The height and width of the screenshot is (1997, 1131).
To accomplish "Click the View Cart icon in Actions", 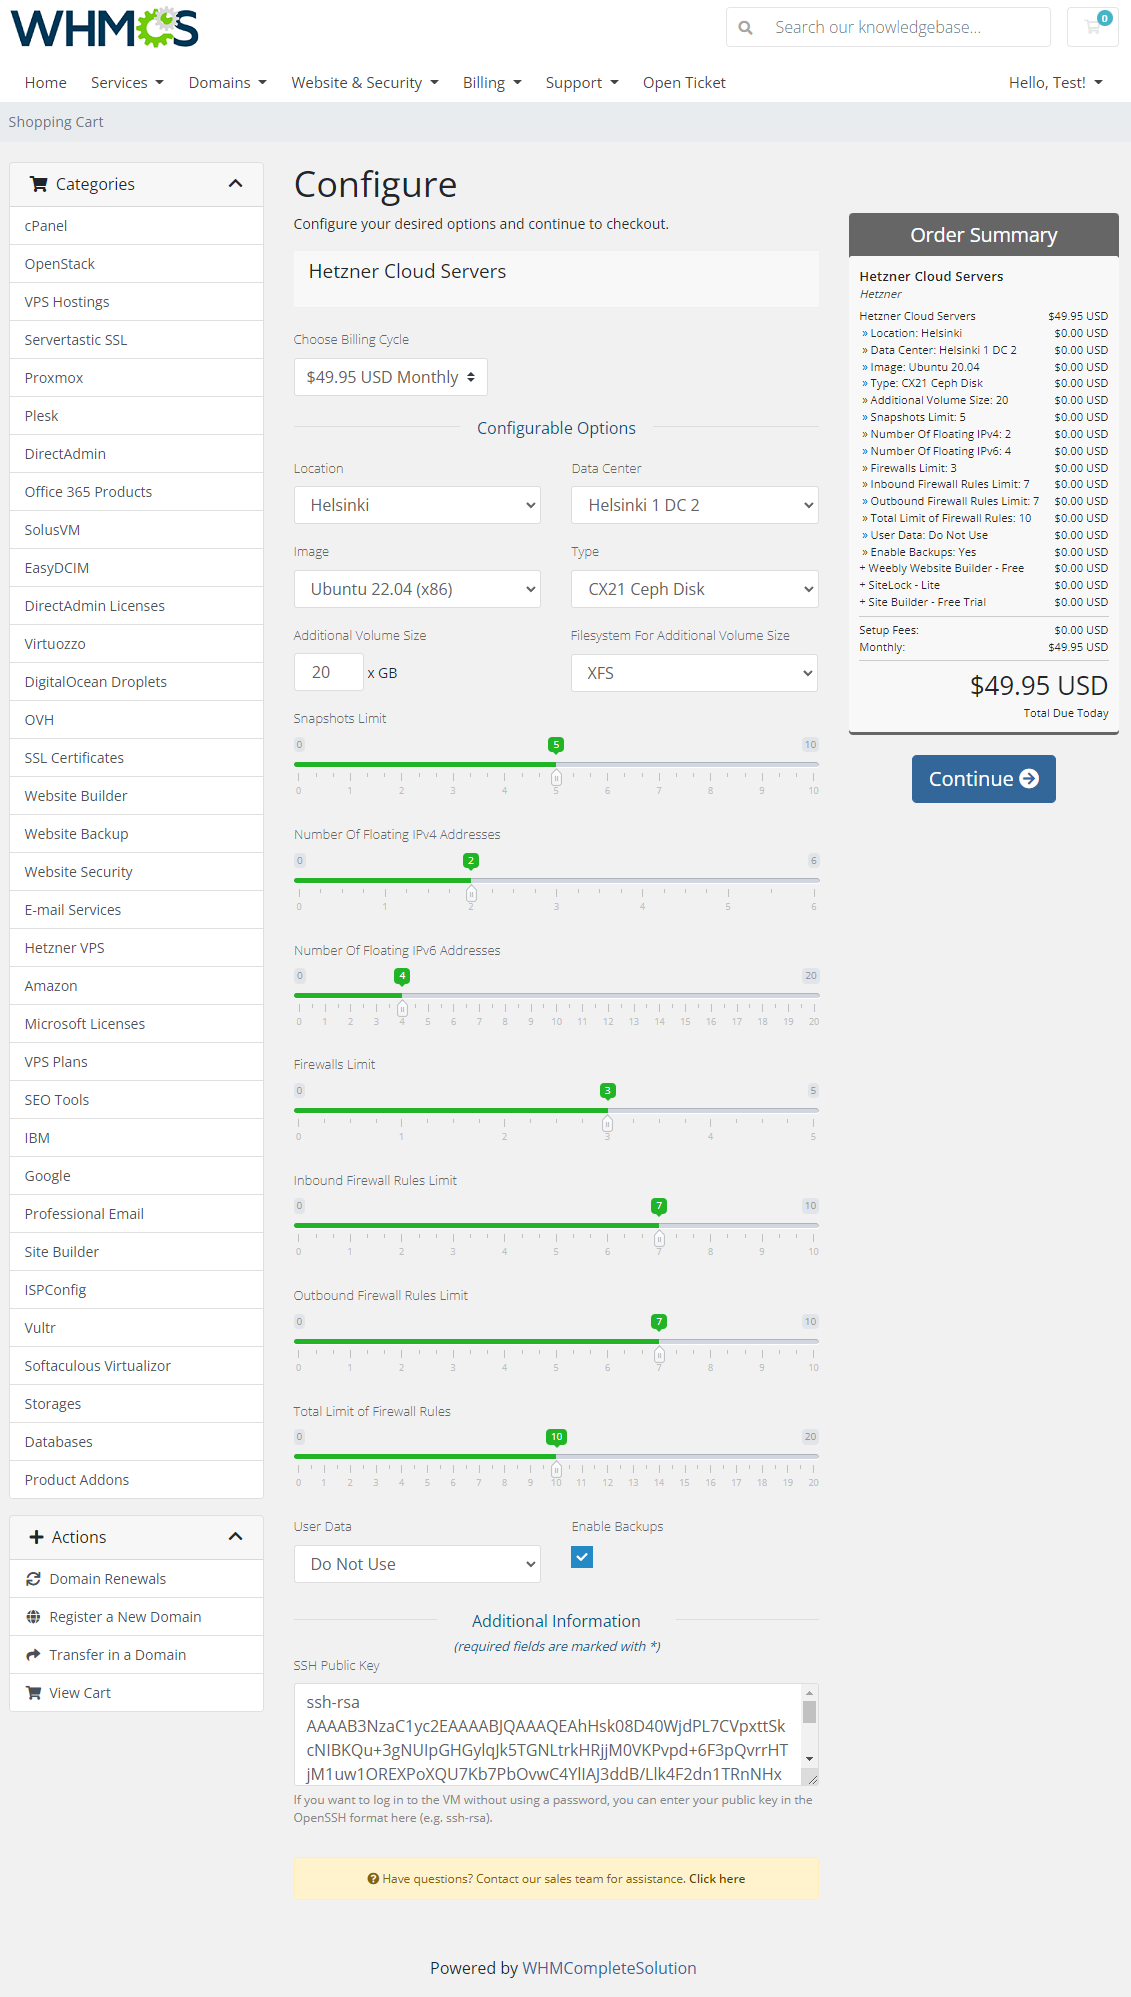I will (x=33, y=1693).
